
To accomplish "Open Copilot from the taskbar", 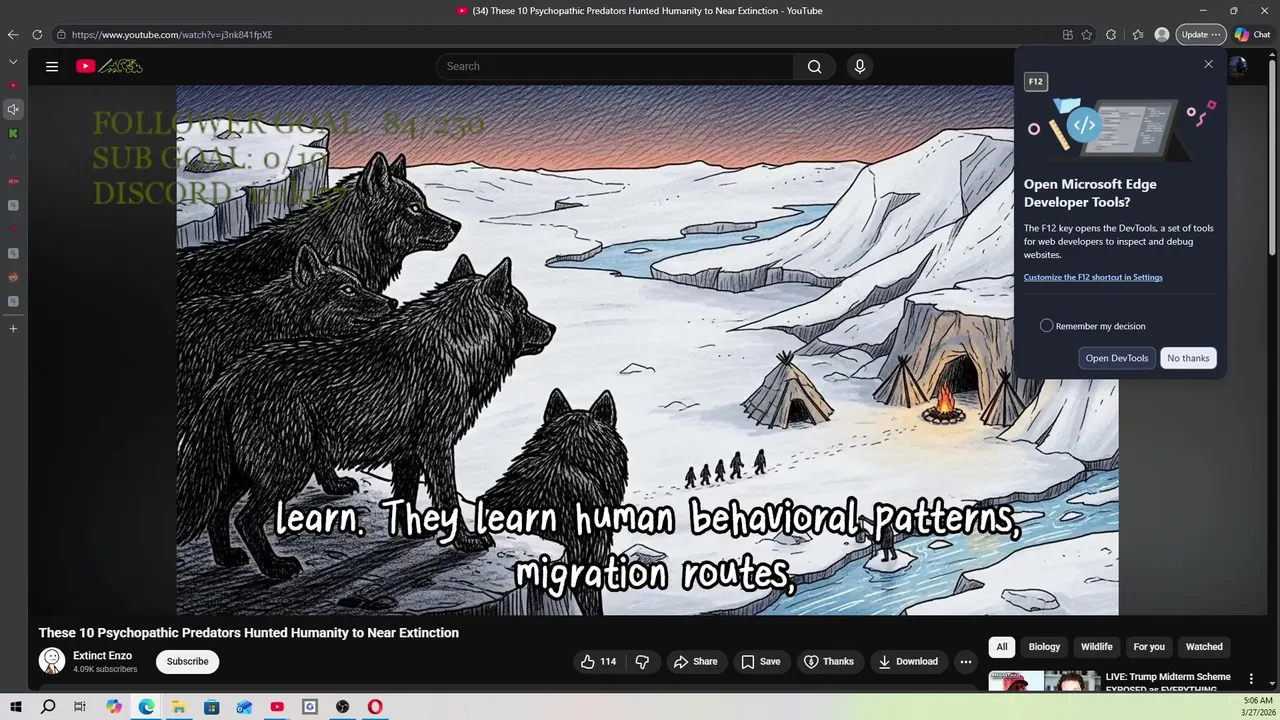I will click(114, 707).
